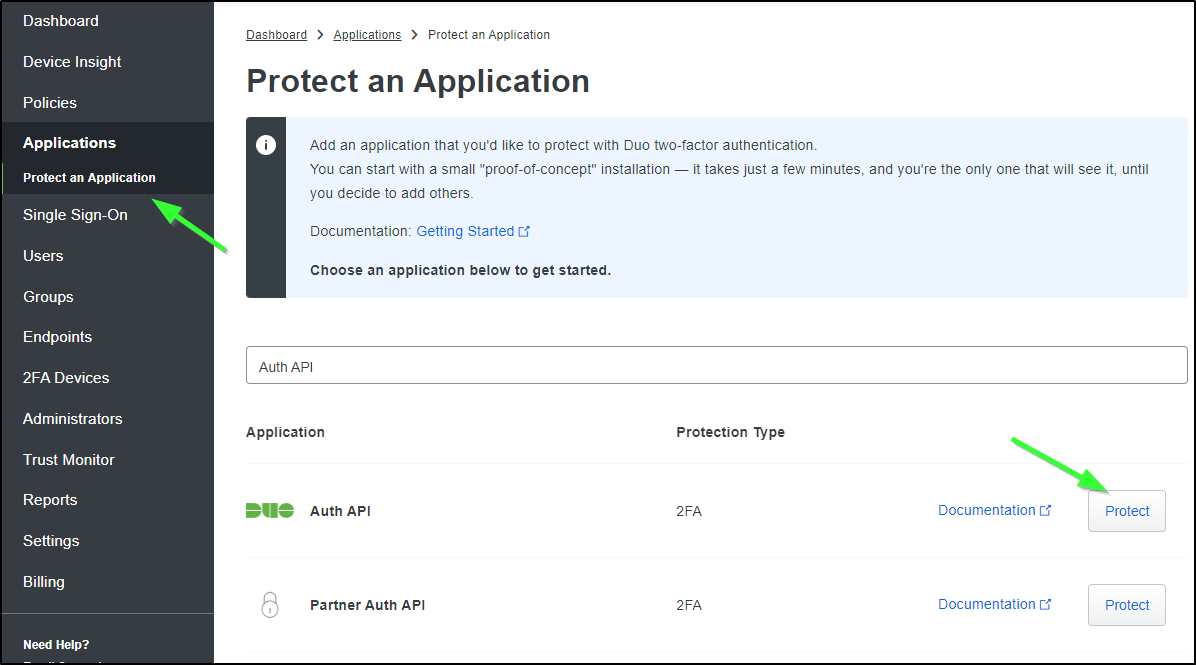Viewport: 1196px width, 665px height.
Task: Click external-link icon on Partner Auth API Documentation
Action: pyautogui.click(x=1046, y=604)
